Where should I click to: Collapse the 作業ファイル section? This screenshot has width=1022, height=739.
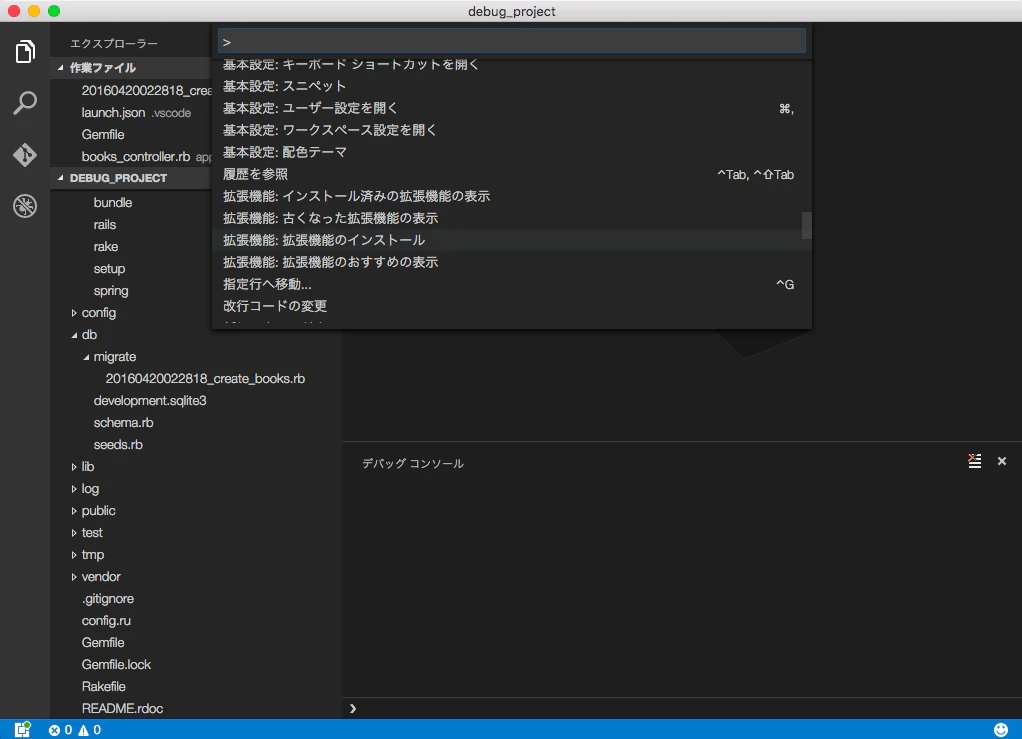tap(61, 68)
